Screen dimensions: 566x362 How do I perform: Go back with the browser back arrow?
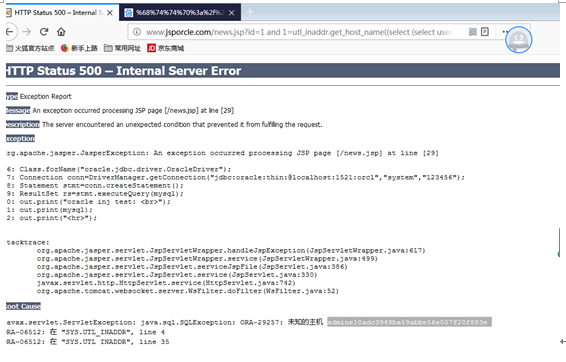pos(10,32)
